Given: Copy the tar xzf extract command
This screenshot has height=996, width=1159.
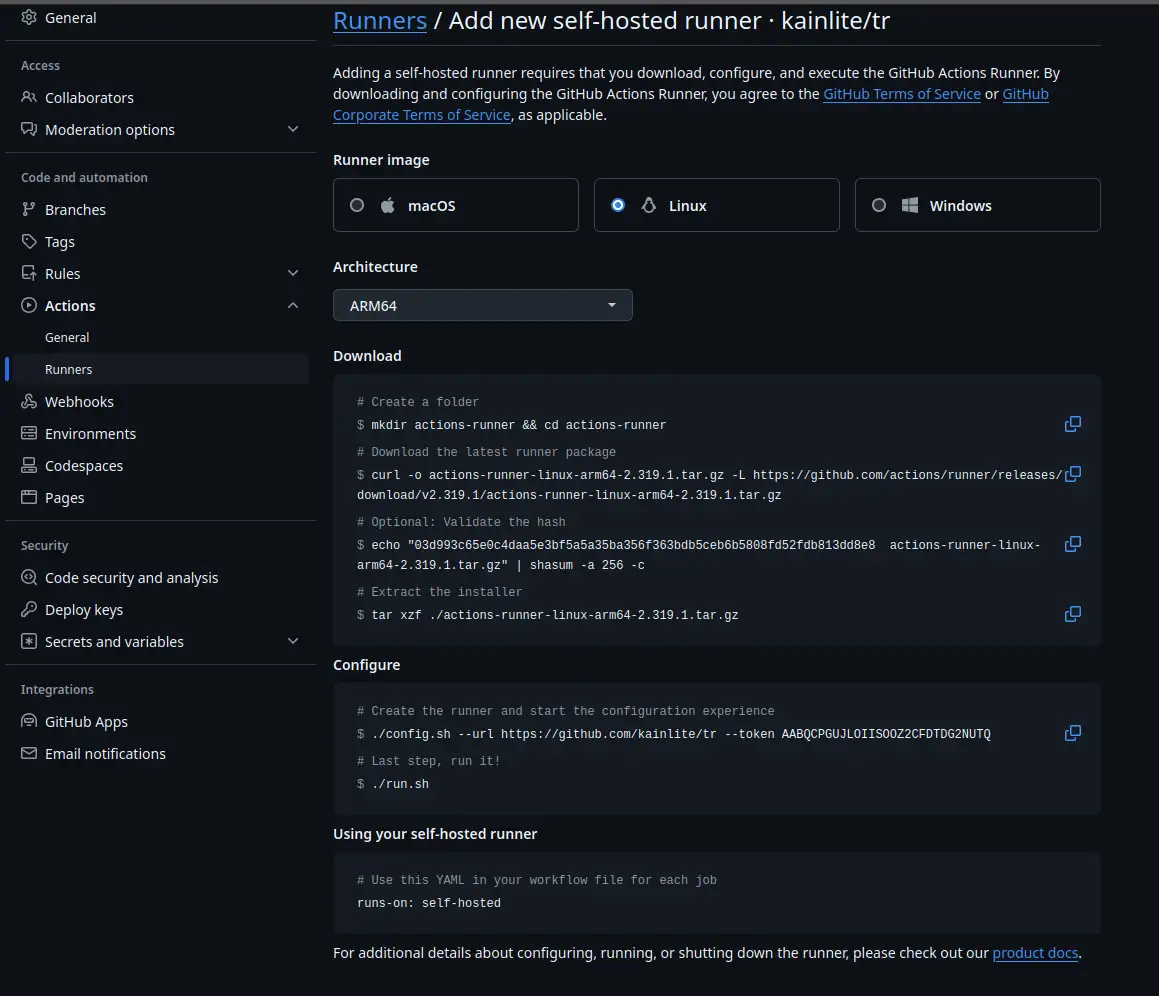Looking at the screenshot, I should 1073,614.
